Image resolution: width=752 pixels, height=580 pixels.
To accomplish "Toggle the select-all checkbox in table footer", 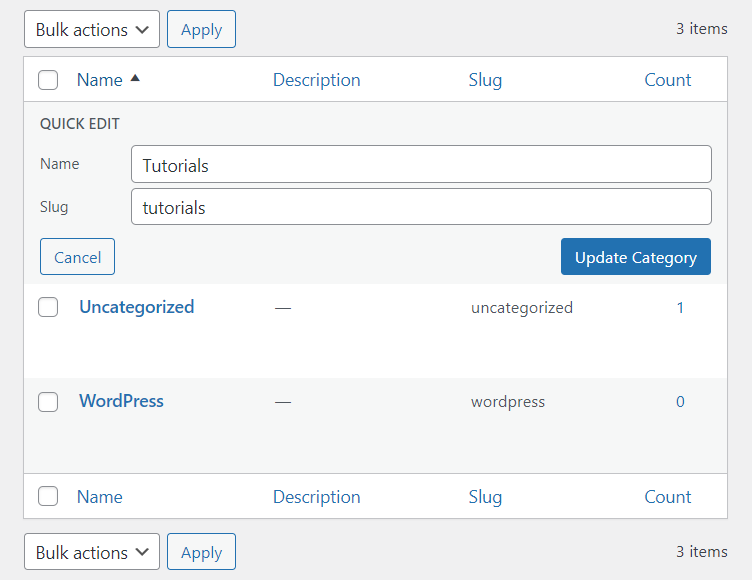I will pos(48,496).
